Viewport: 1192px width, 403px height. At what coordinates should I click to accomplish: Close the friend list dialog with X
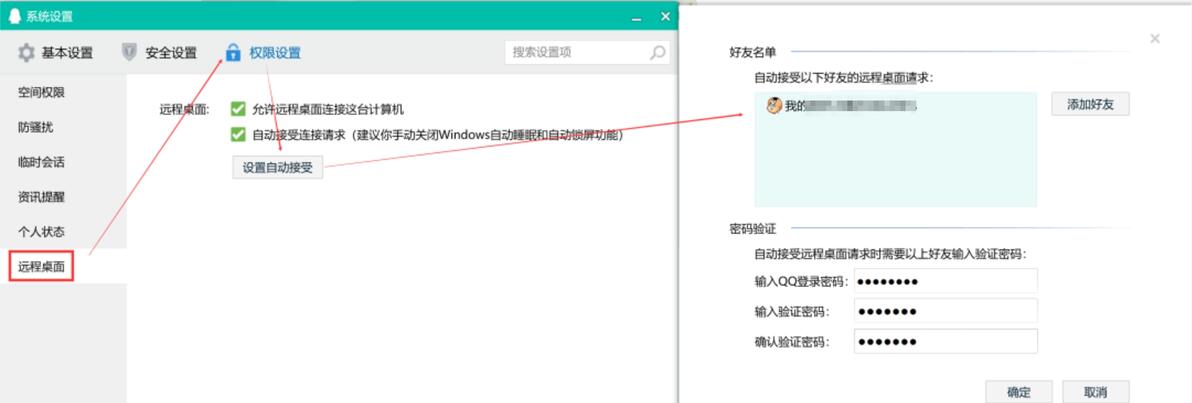pyautogui.click(x=1155, y=39)
